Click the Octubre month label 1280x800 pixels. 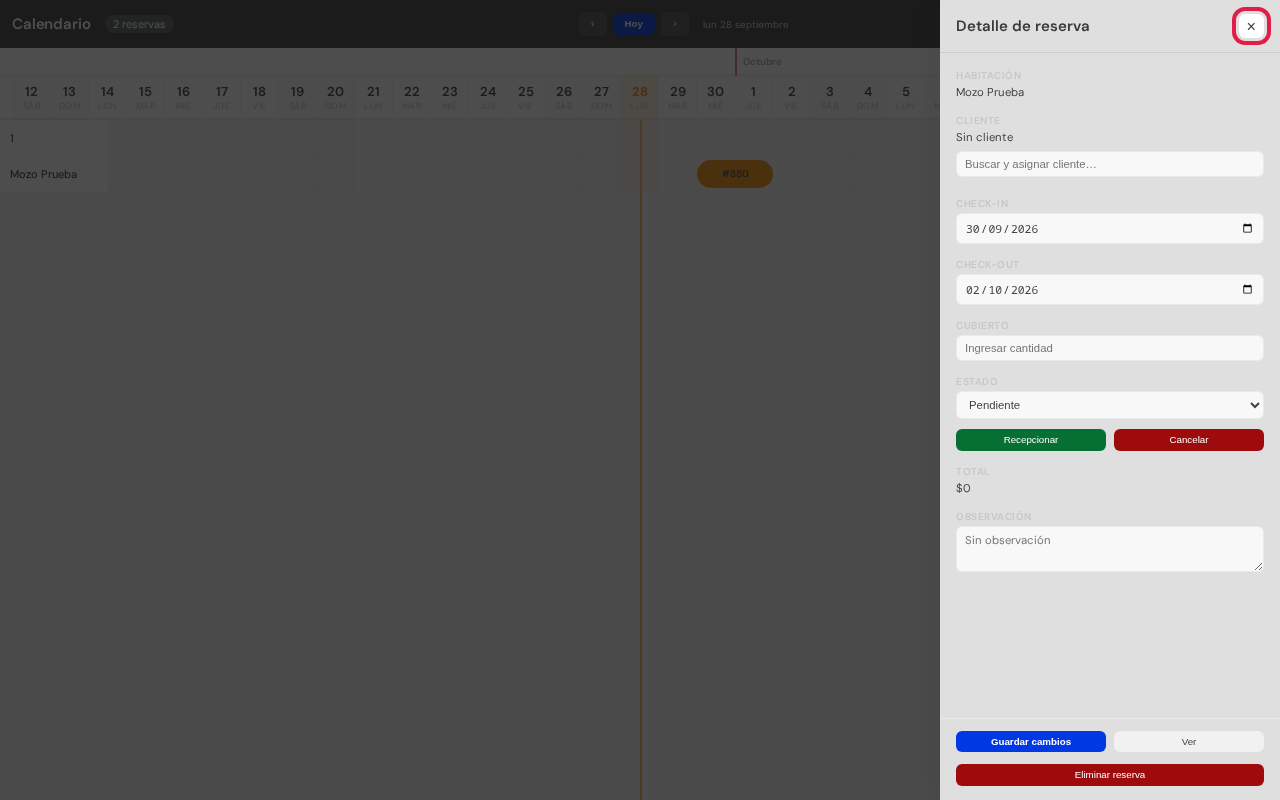coord(762,62)
